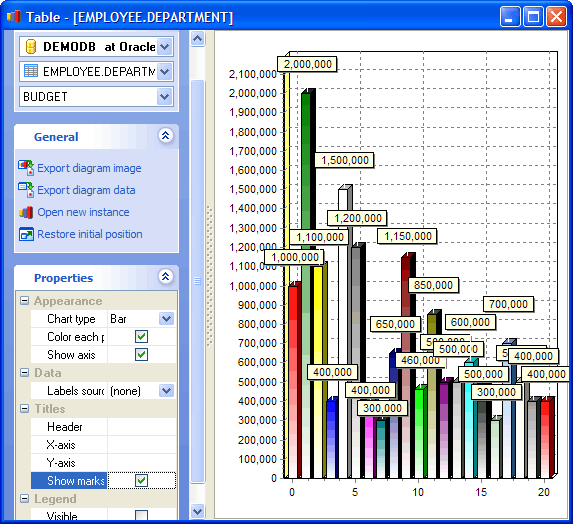Toggle the Show axis checkbox
The width and height of the screenshot is (573, 524).
pos(141,354)
